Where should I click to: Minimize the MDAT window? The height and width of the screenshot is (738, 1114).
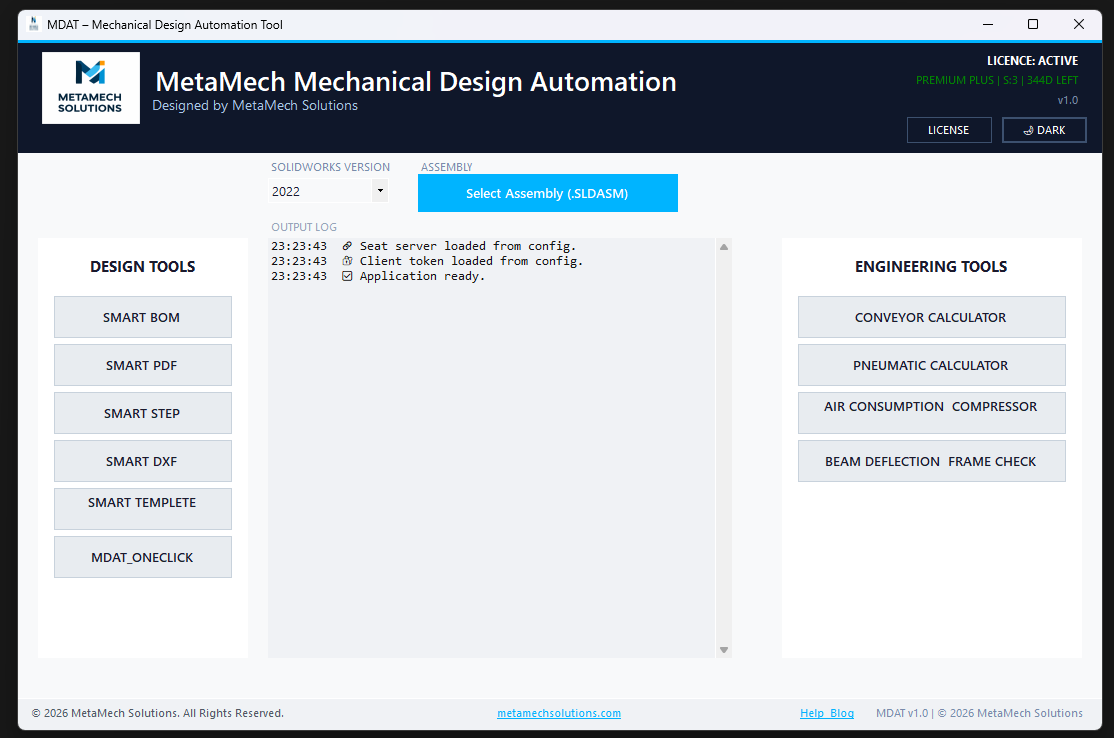tap(988, 24)
